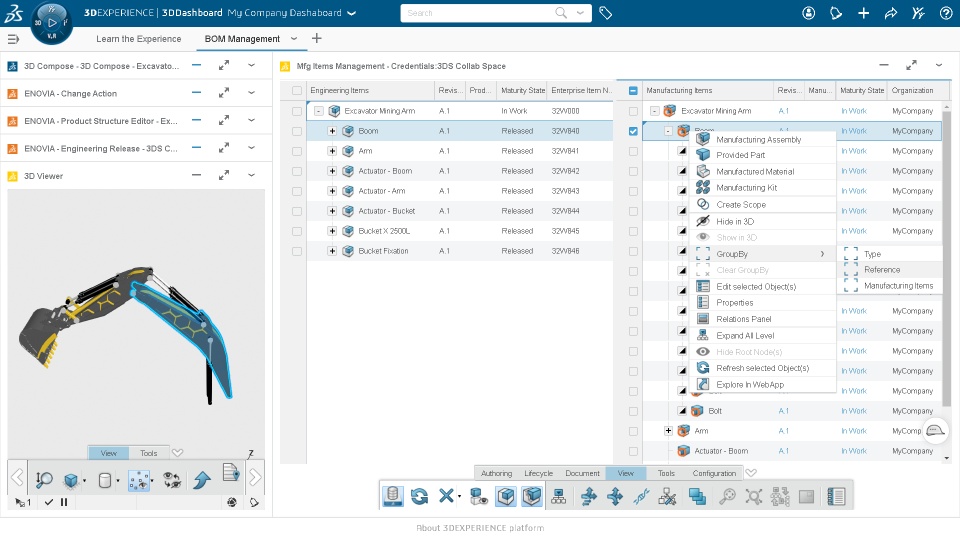Click the delete X icon in Mfg toolbar
This screenshot has height=540, width=960.
pyautogui.click(x=446, y=496)
